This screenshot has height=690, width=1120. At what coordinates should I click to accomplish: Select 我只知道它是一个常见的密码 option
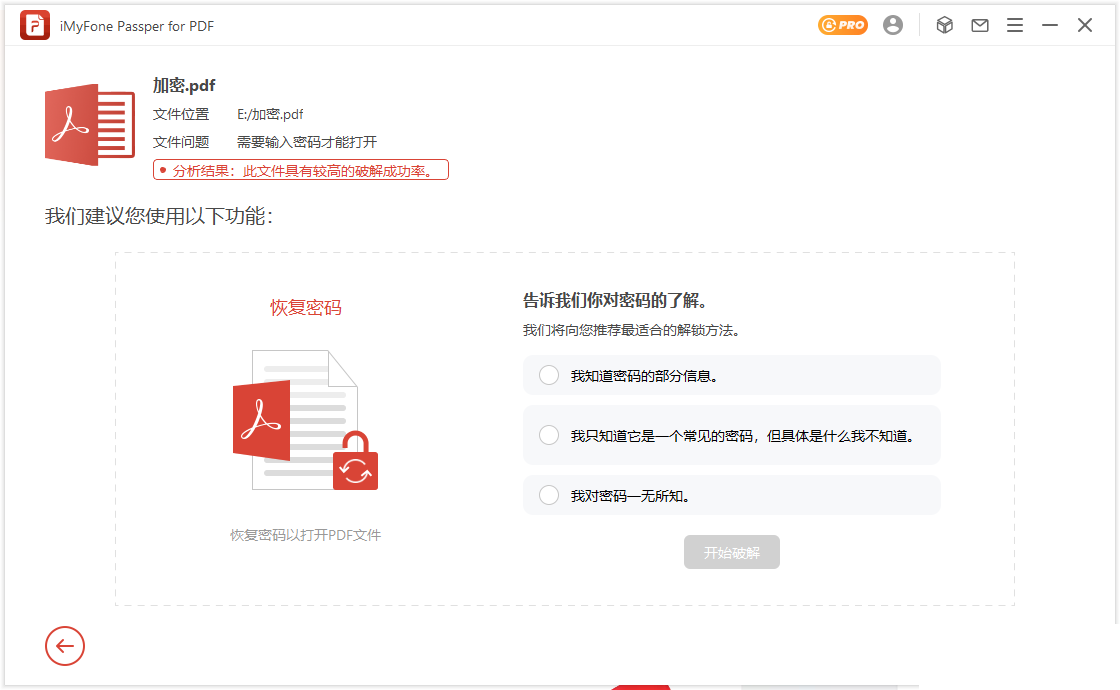click(549, 435)
